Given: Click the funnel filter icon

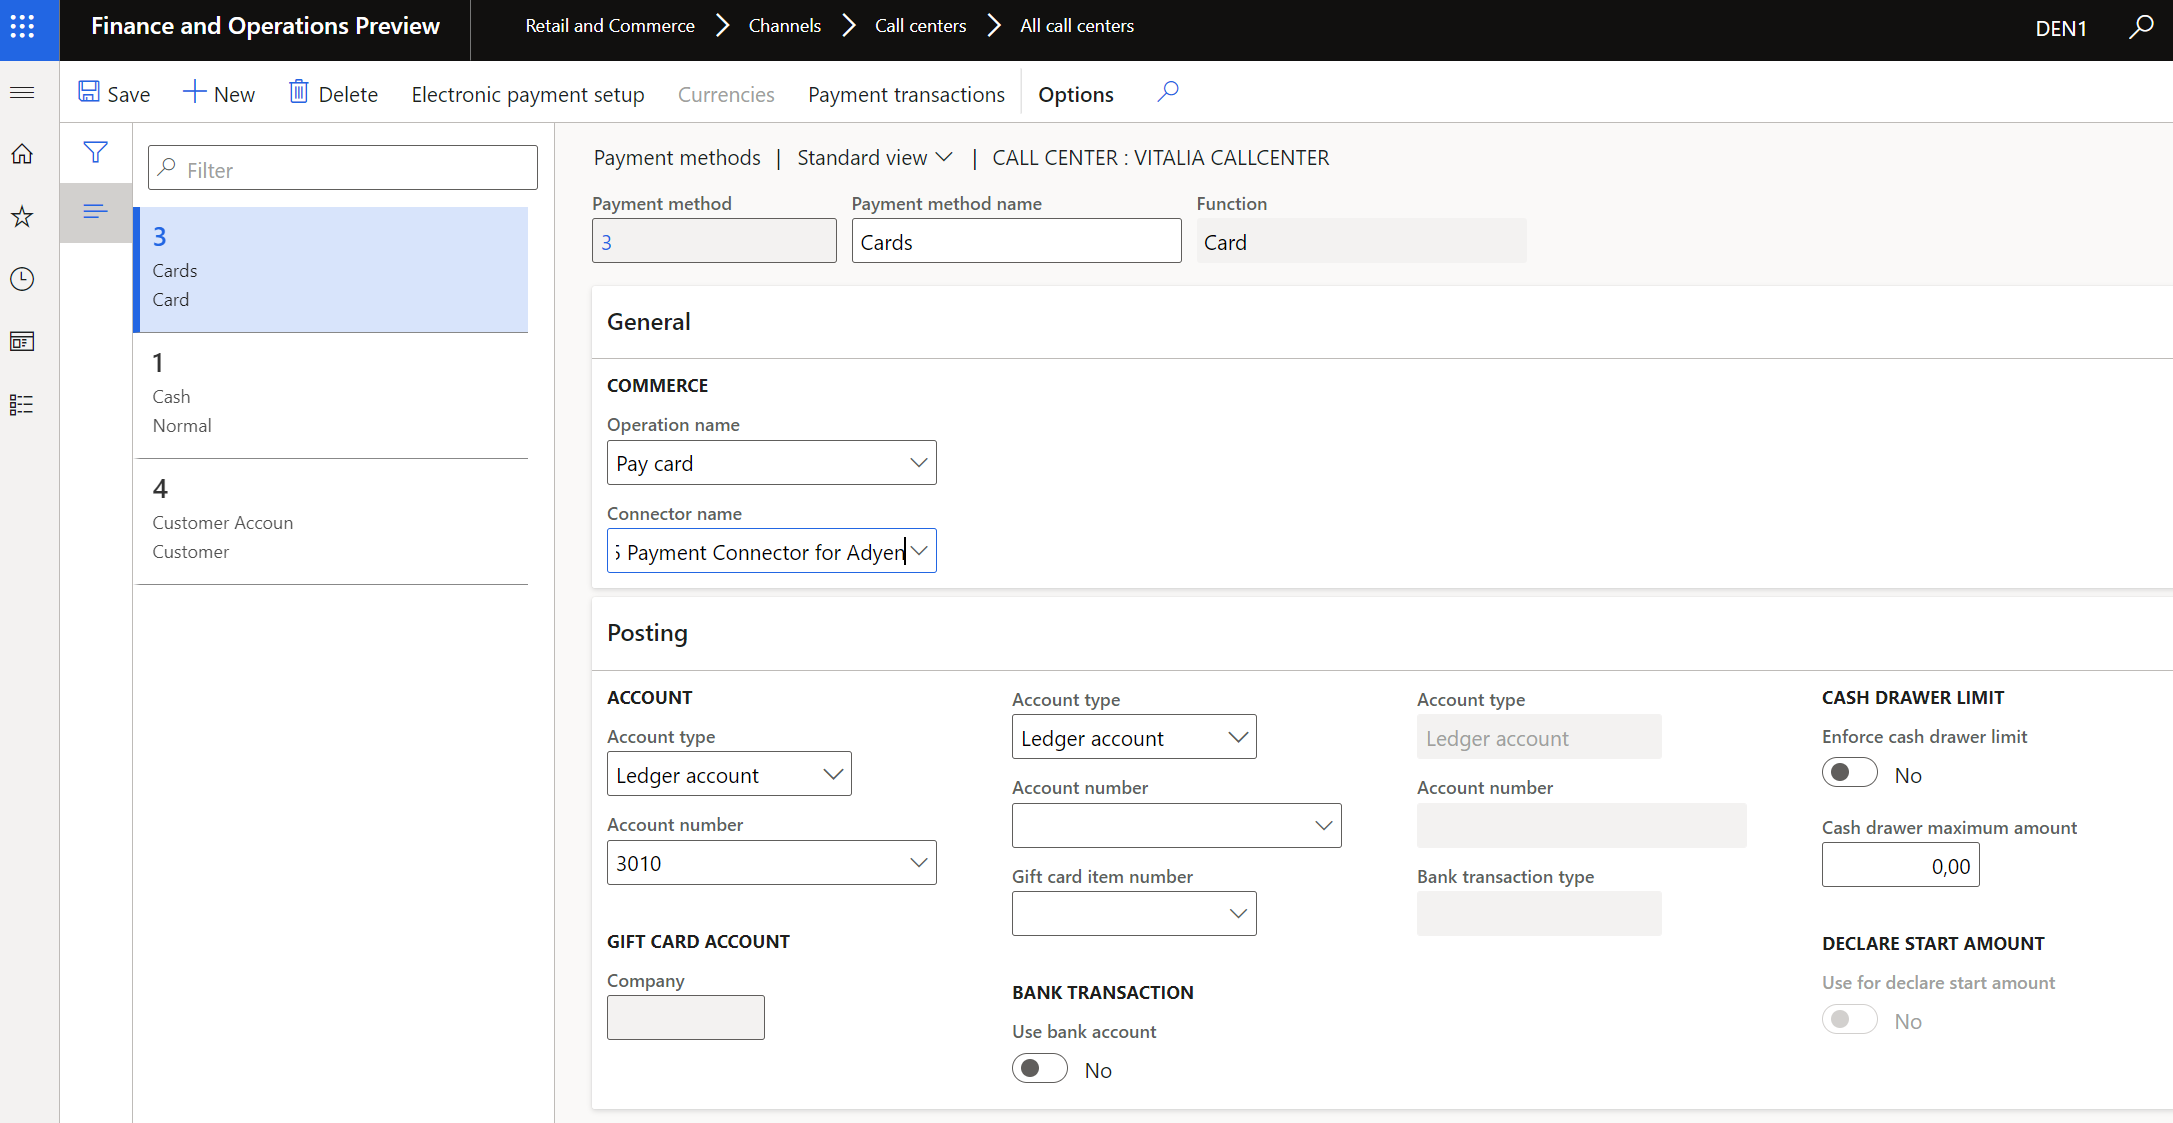Looking at the screenshot, I should pyautogui.click(x=95, y=152).
